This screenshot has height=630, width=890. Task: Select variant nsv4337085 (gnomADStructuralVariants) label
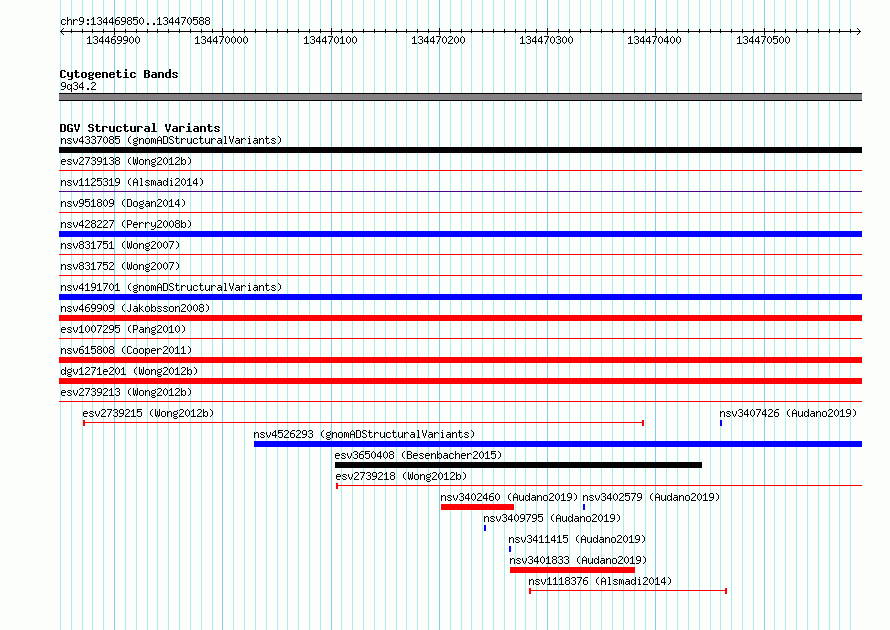pyautogui.click(x=171, y=140)
